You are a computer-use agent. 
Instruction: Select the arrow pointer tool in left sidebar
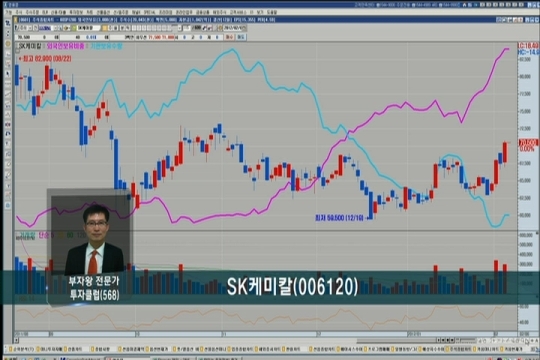[8, 74]
